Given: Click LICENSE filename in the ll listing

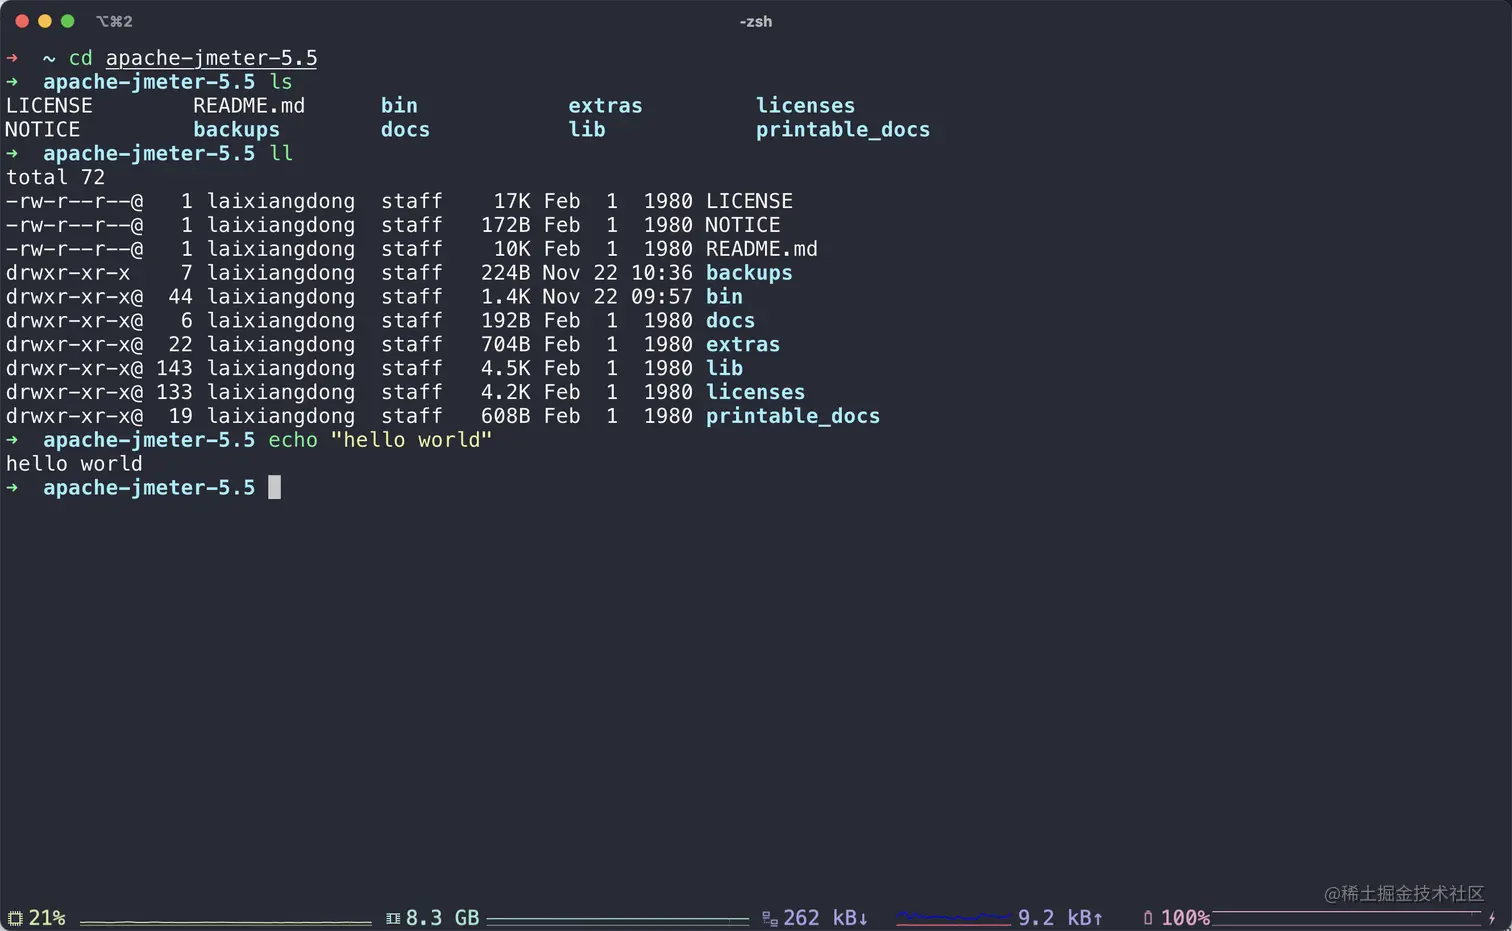Looking at the screenshot, I should [x=749, y=201].
